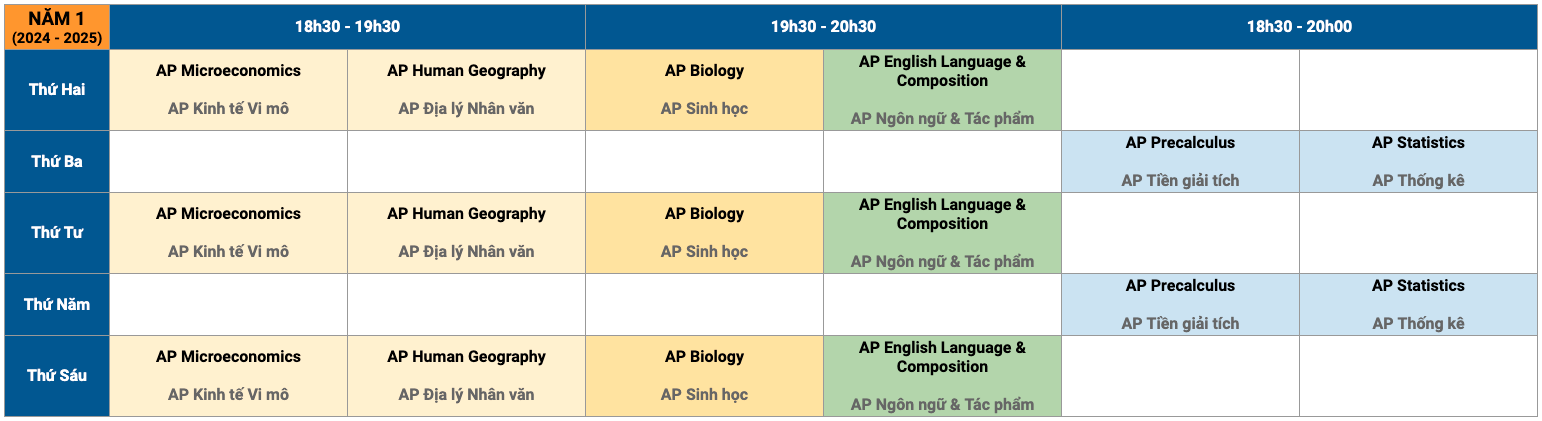Select AP English Language & Composition on Thứ Hai
The height and width of the screenshot is (421, 1542).
(x=942, y=90)
